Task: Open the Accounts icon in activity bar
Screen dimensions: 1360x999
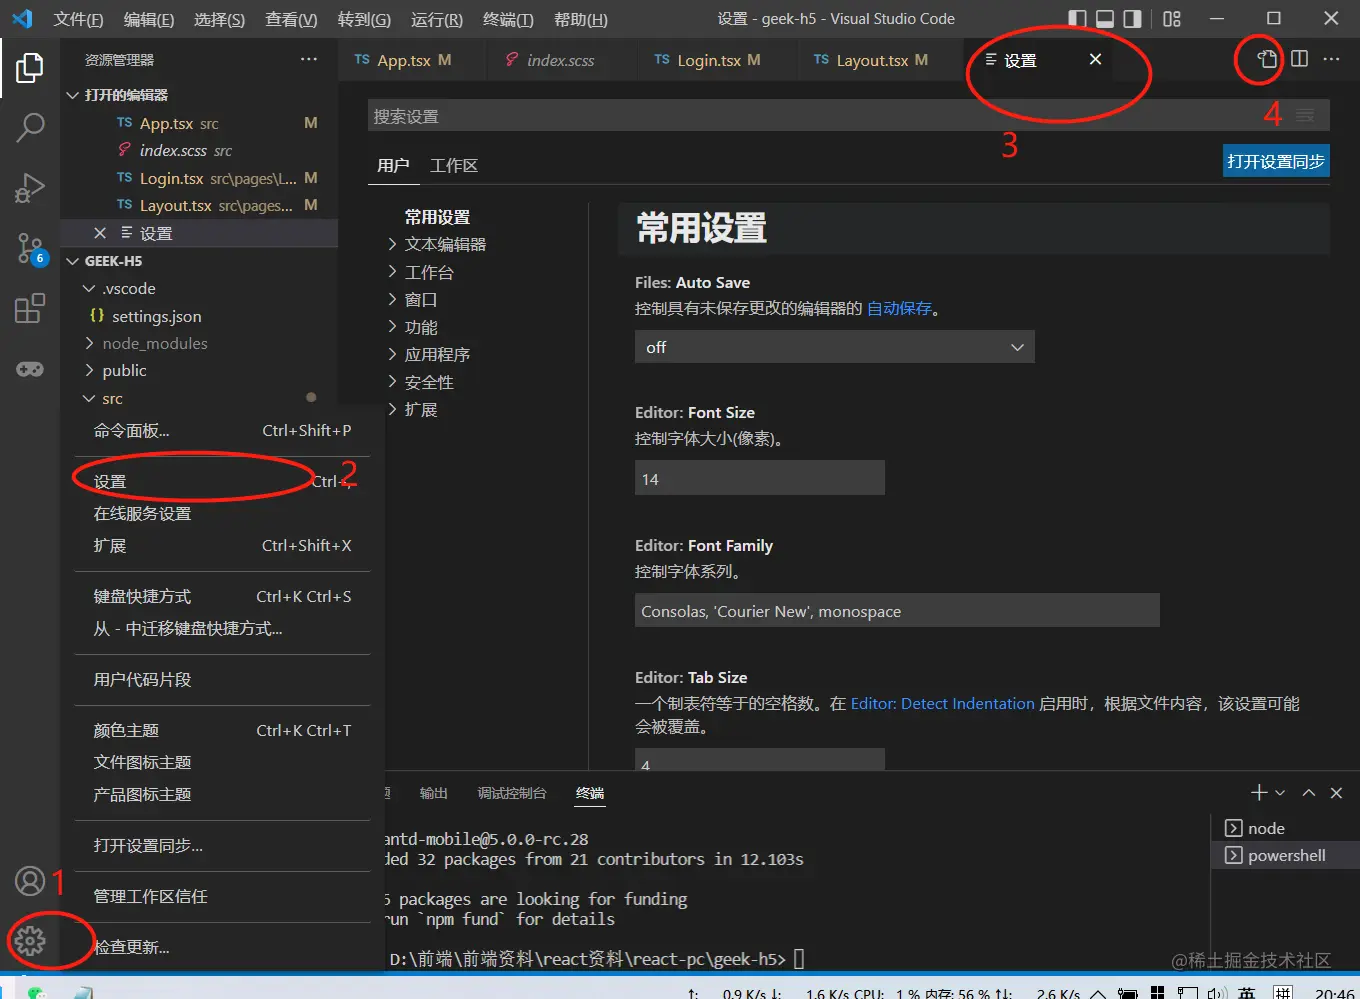Action: 30,881
